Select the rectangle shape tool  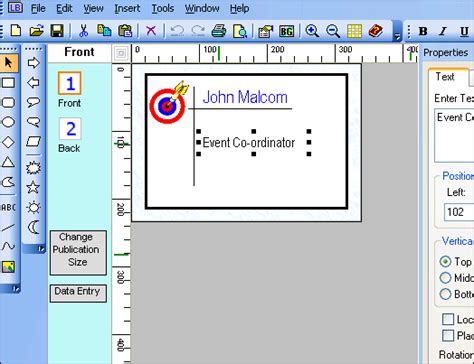click(x=8, y=82)
